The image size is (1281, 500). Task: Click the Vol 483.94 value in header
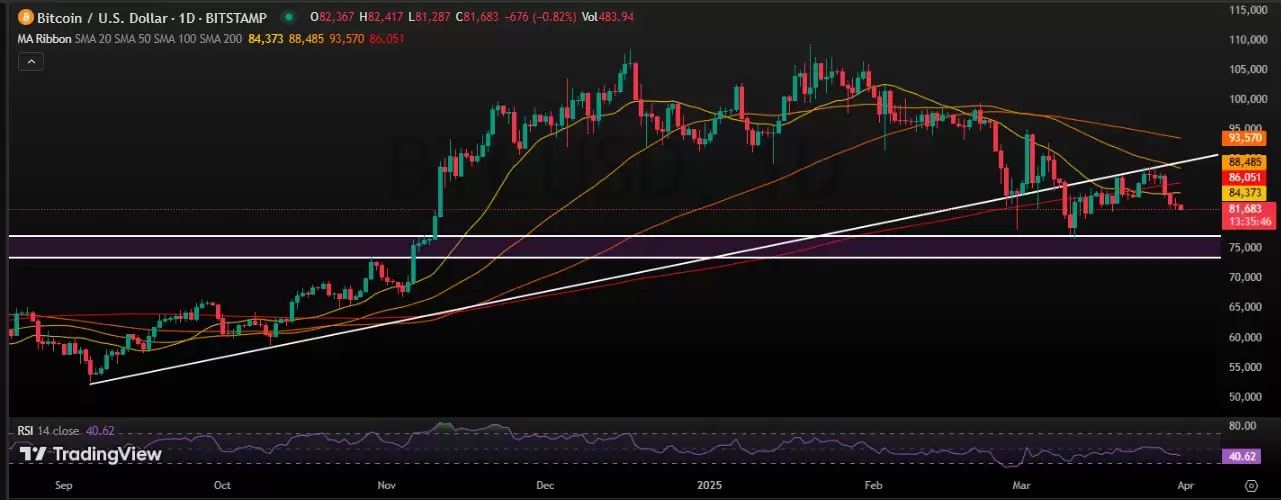pyautogui.click(x=608, y=17)
